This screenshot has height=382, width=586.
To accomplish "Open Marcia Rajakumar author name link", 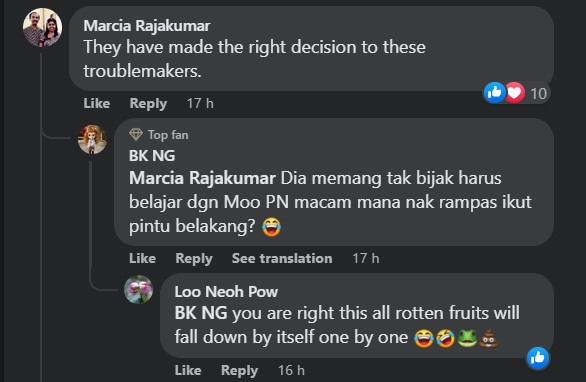I will click(147, 26).
